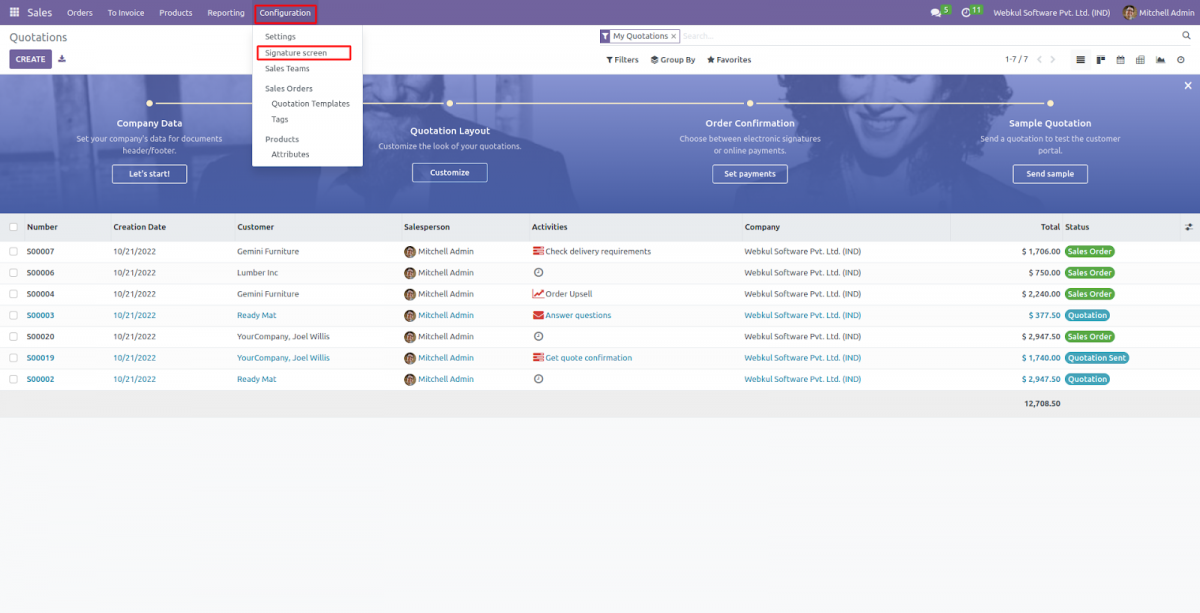The height and width of the screenshot is (613, 1200).
Task: Select checkbox for order S00006
Action: [x=14, y=272]
